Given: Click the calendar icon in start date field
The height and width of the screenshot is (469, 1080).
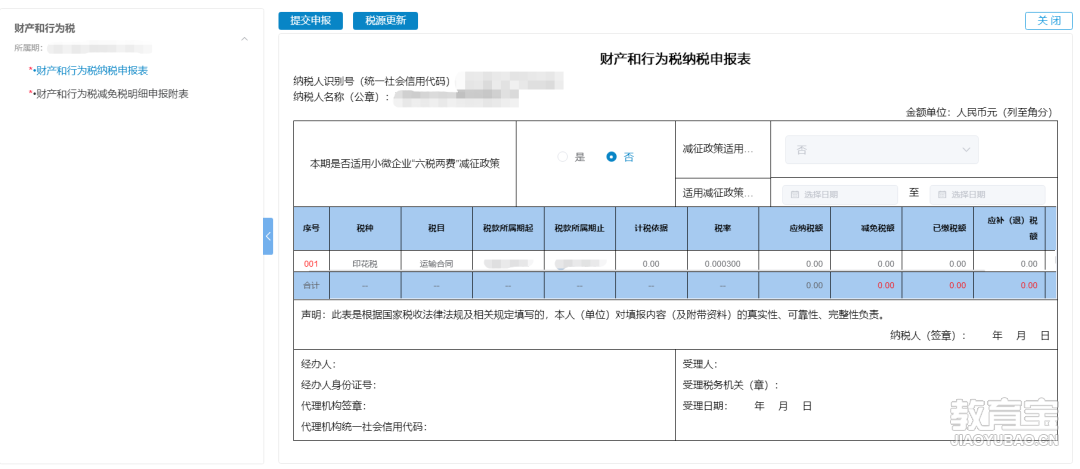Looking at the screenshot, I should coord(795,195).
